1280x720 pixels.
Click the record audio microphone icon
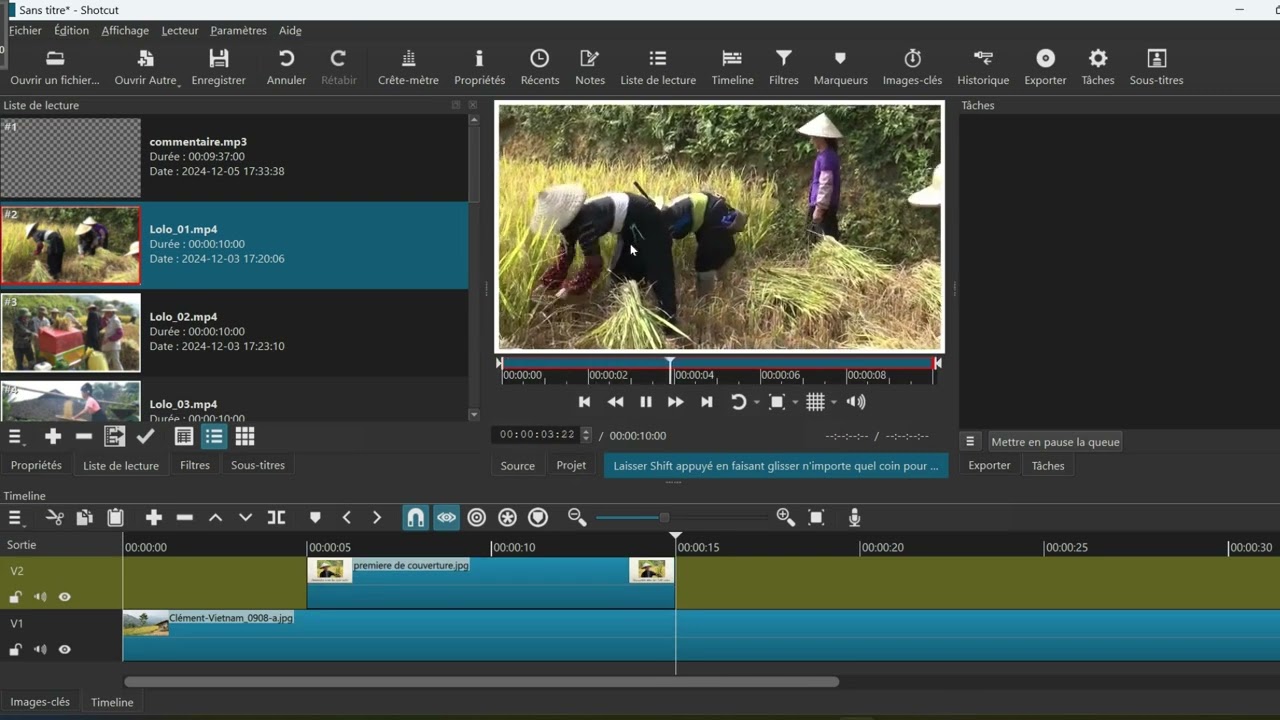[x=854, y=517]
